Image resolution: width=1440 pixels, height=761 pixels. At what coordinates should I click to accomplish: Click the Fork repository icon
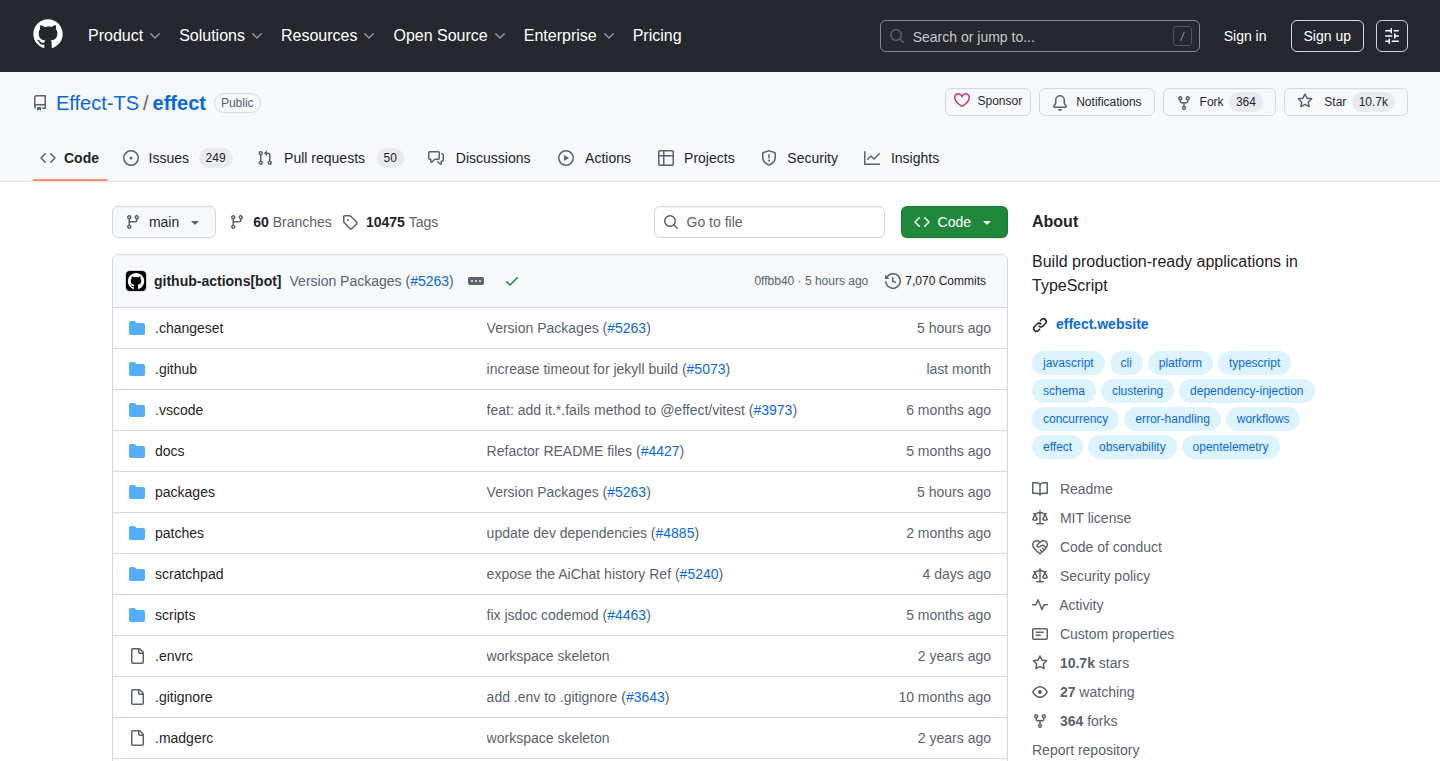1184,102
